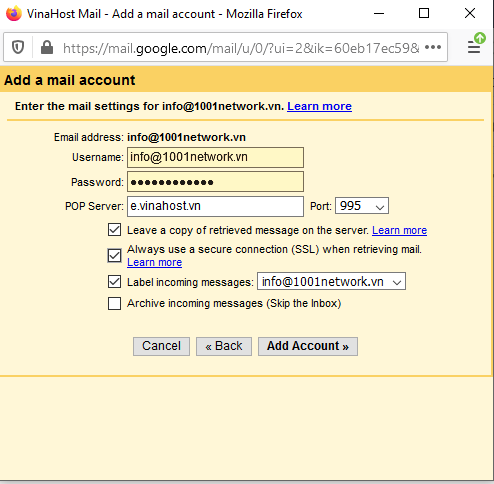
Task: Click the 'Label incoming messages:' text
Action: [x=190, y=282]
